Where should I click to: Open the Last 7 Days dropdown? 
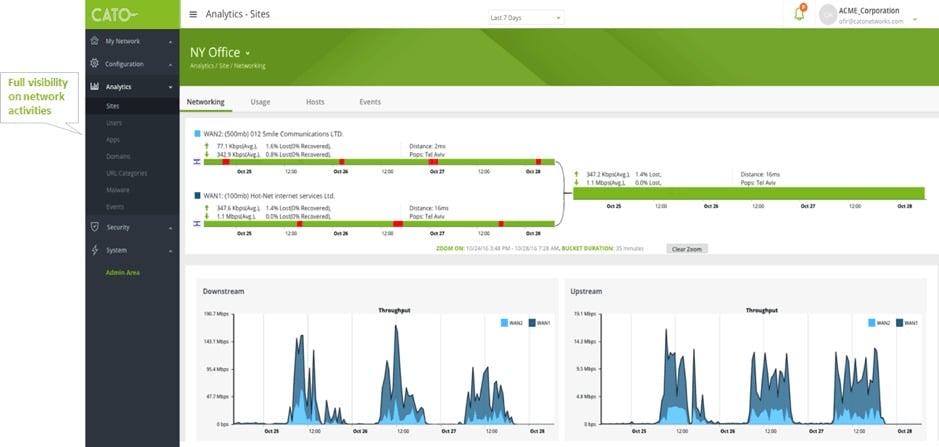tap(526, 18)
